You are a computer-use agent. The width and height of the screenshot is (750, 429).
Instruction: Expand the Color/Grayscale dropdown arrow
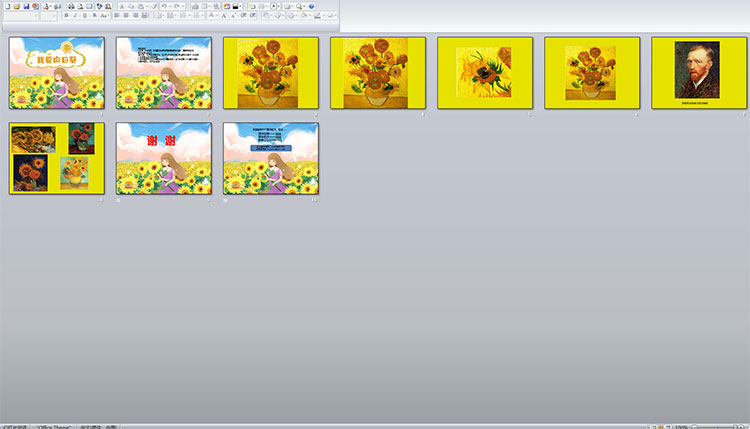pyautogui.click(x=241, y=7)
